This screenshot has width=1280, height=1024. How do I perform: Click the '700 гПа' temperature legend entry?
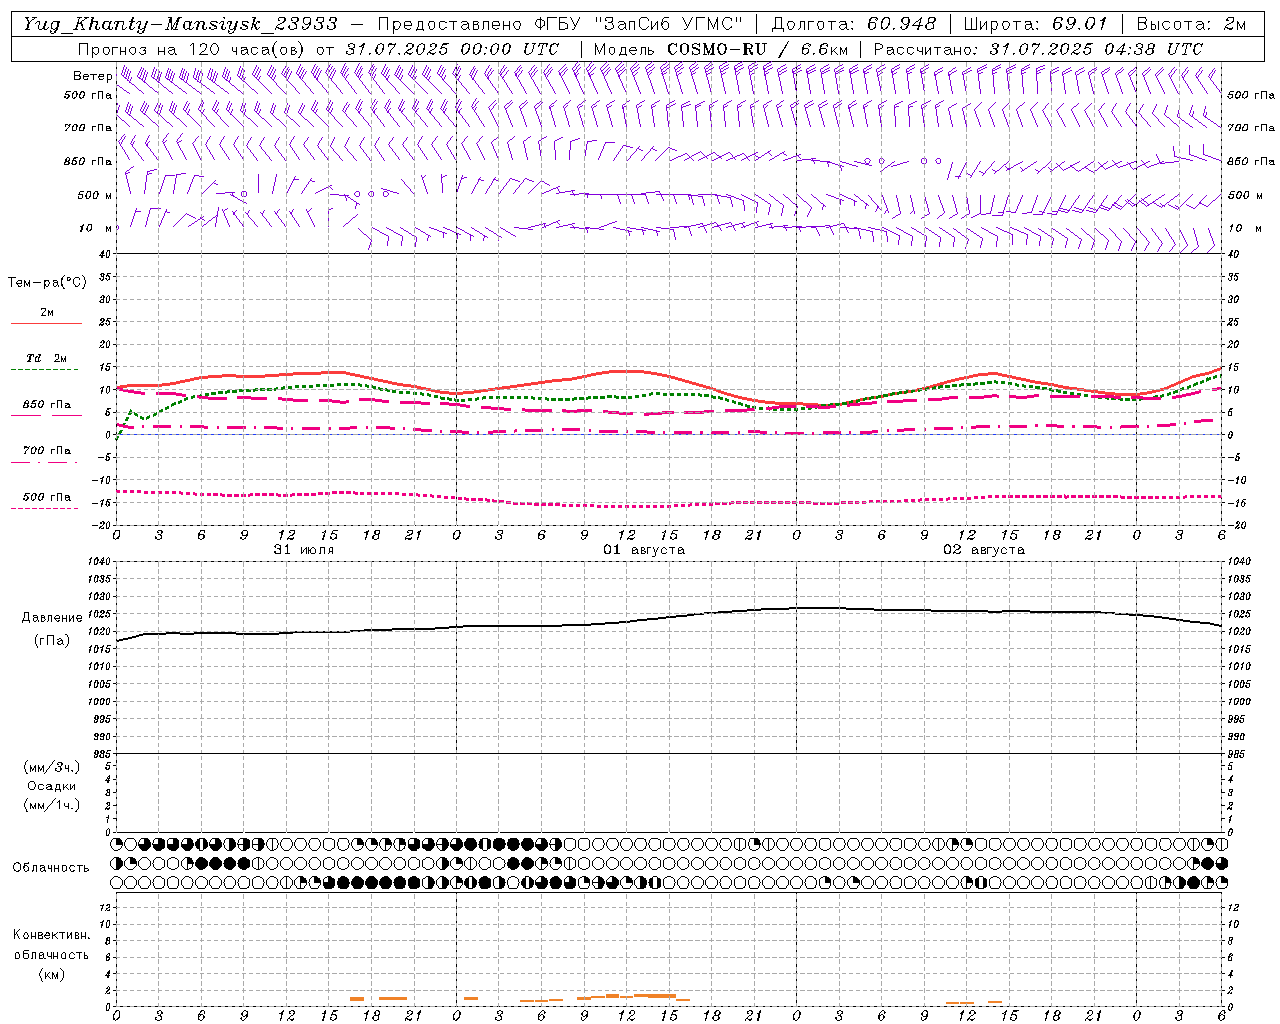47,451
